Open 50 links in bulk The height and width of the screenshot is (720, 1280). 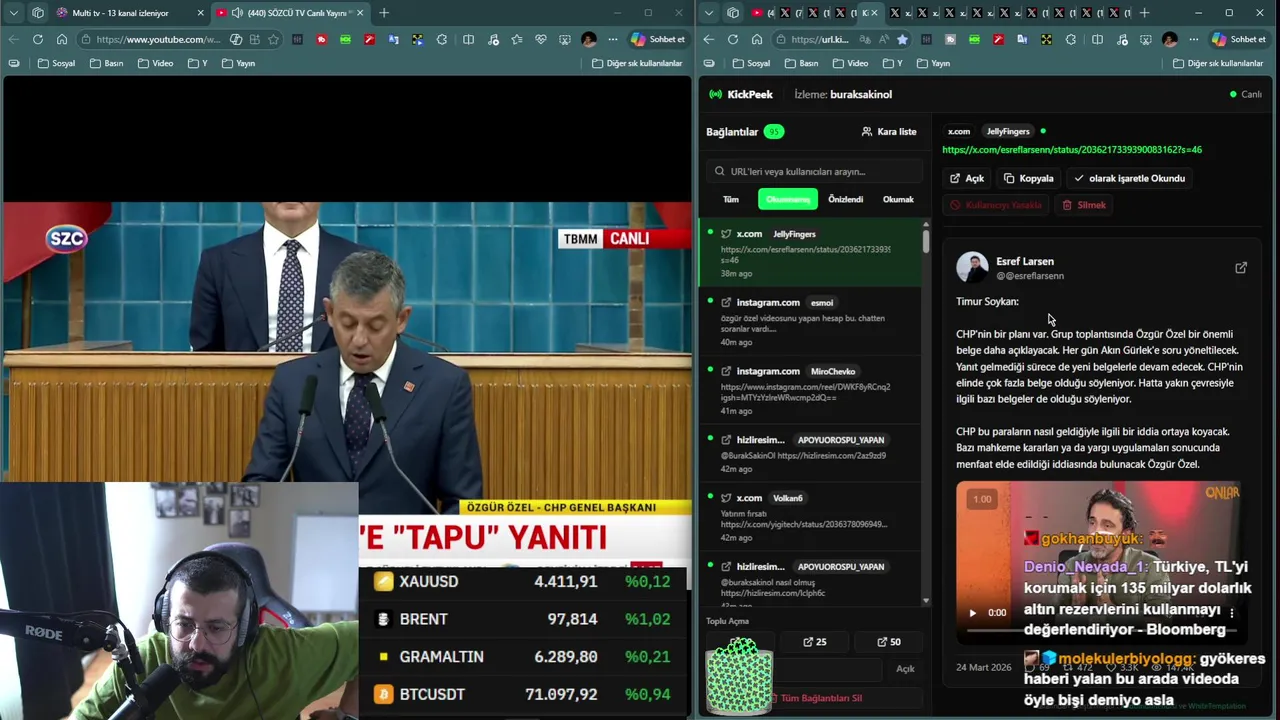point(889,642)
